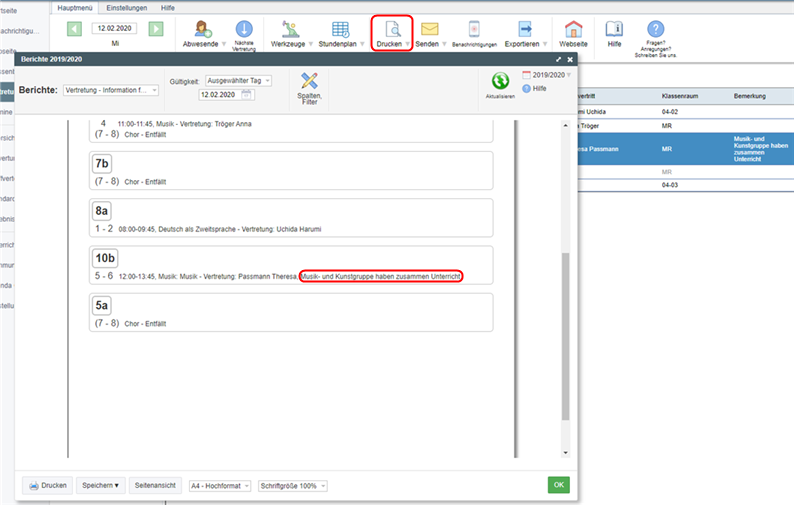Click the Exportieren icon
Viewport: 794px width, 505px height.
tap(524, 30)
